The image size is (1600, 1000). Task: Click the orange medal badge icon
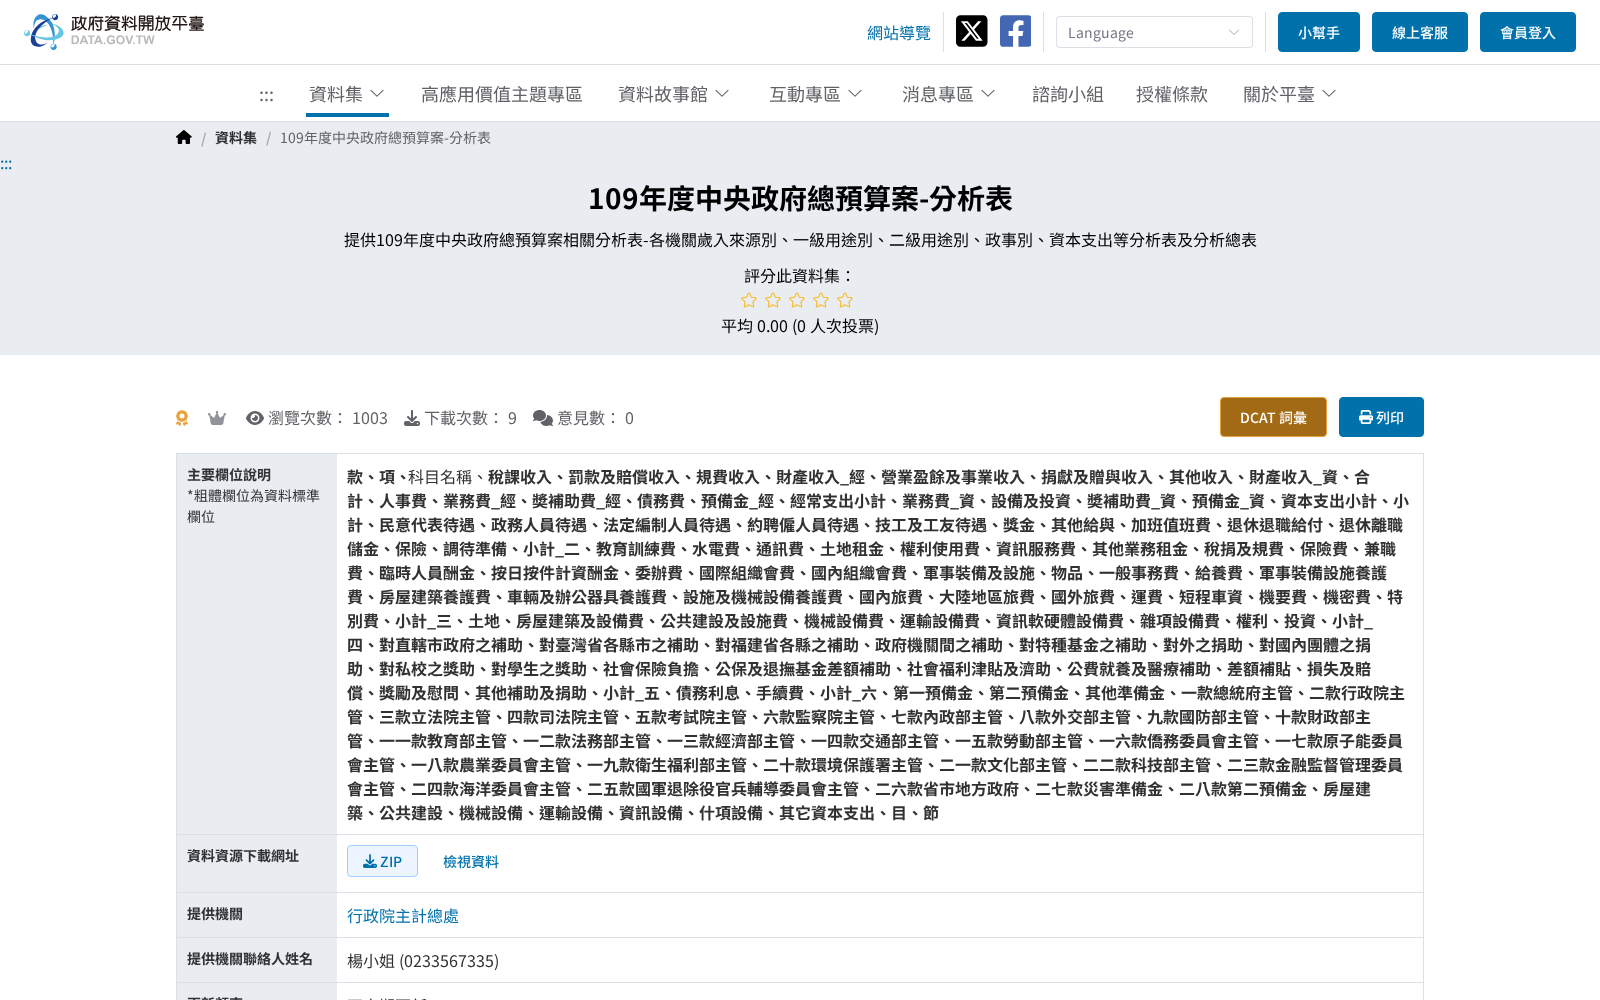(182, 418)
